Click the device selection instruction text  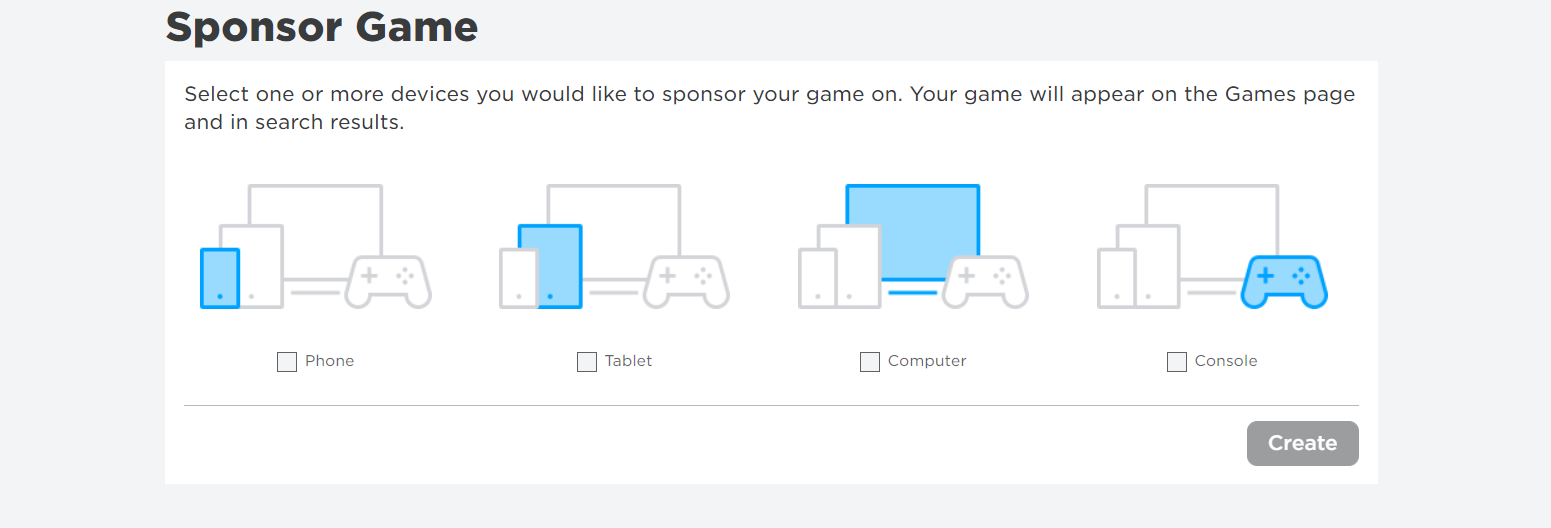pos(770,109)
